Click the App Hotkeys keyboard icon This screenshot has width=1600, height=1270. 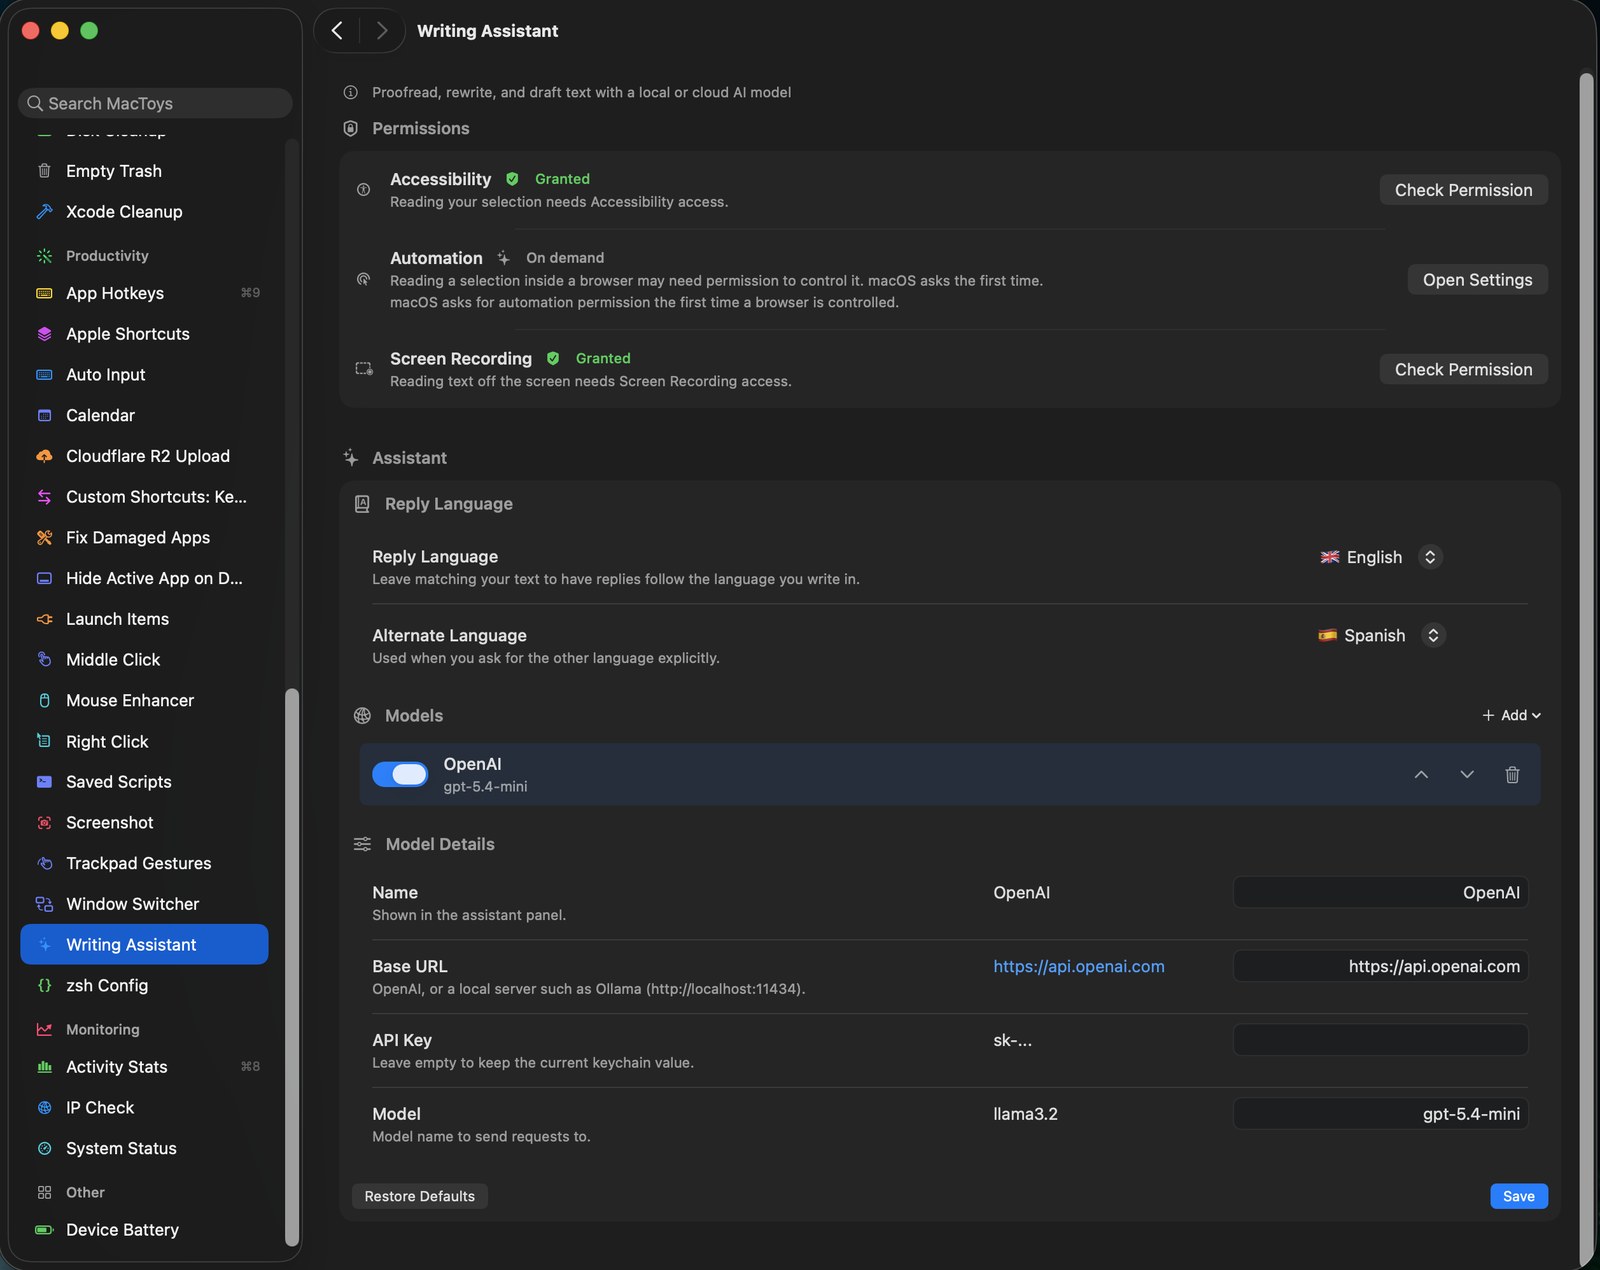44,293
